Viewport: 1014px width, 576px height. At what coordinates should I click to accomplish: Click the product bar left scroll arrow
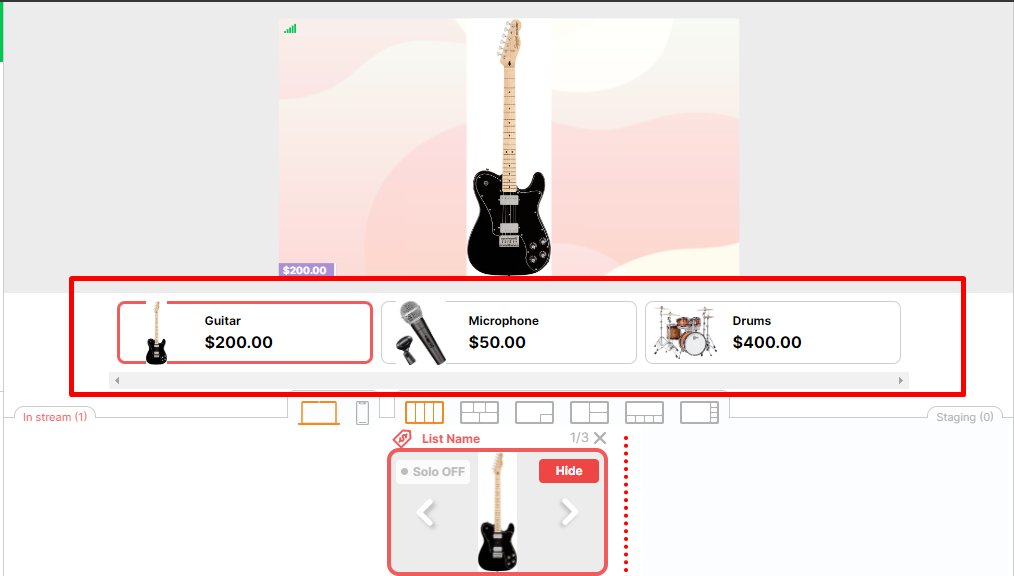(117, 380)
